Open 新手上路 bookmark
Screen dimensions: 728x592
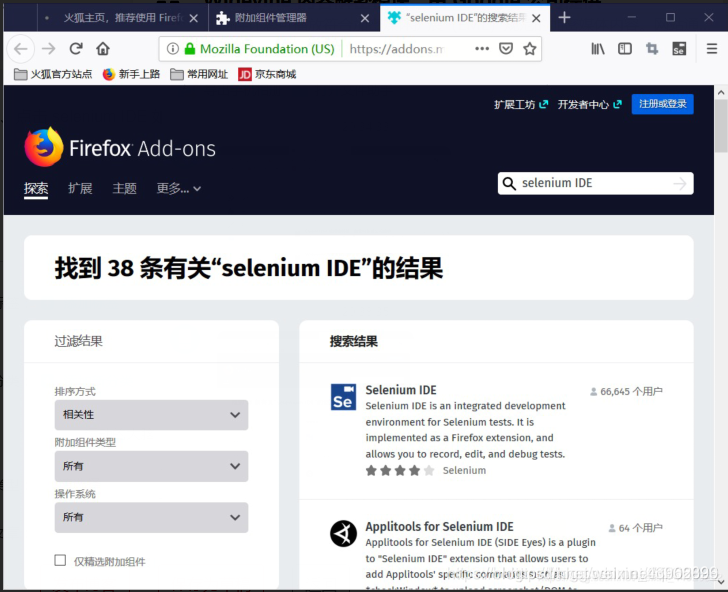[x=131, y=74]
